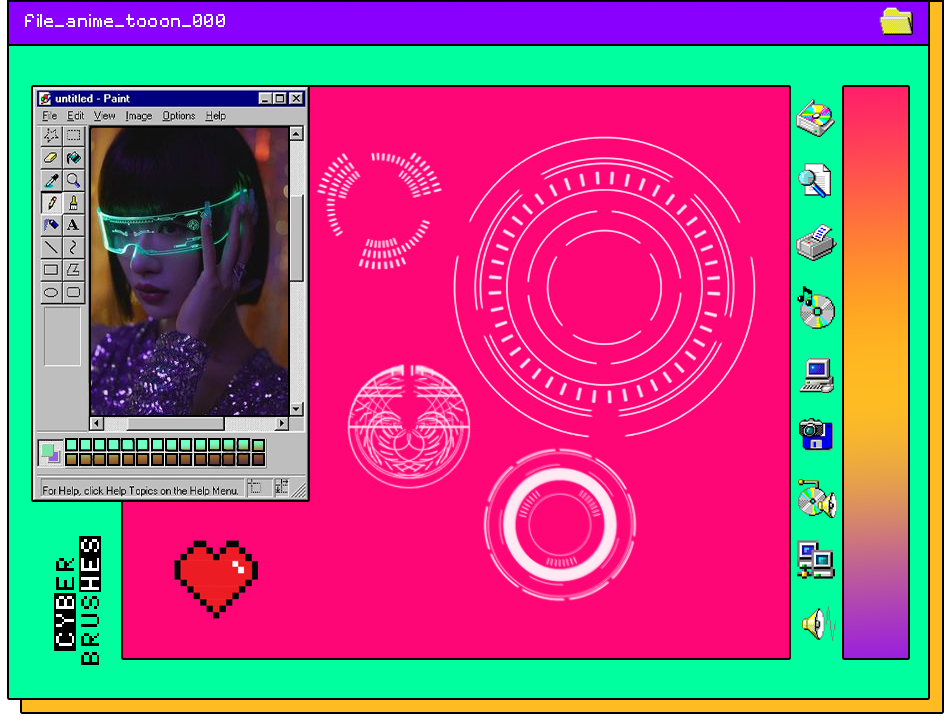Select the Rectangle shape tool

(51, 270)
